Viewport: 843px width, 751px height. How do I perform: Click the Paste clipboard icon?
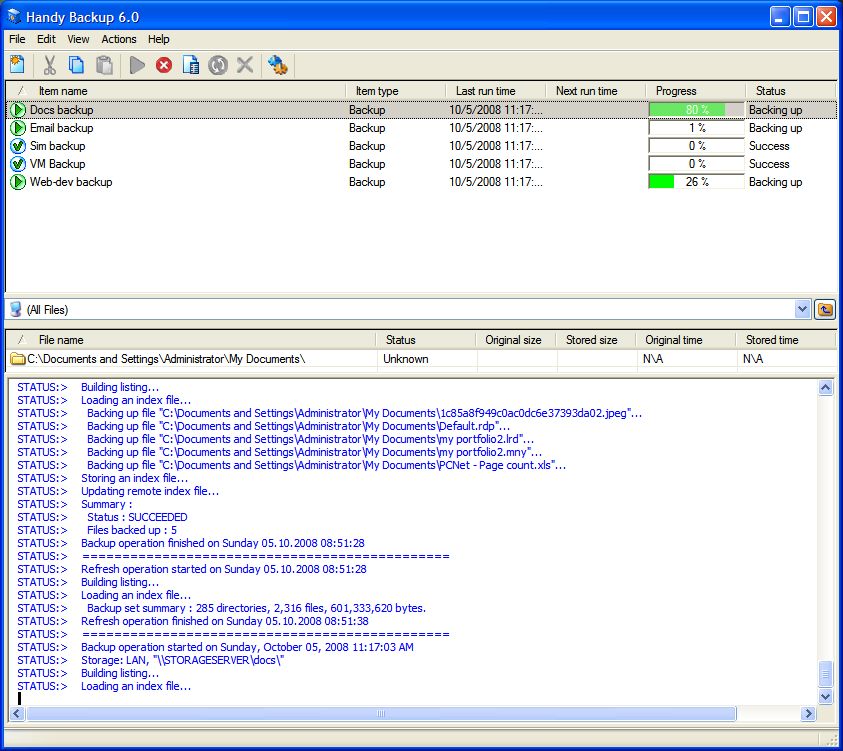(x=104, y=65)
